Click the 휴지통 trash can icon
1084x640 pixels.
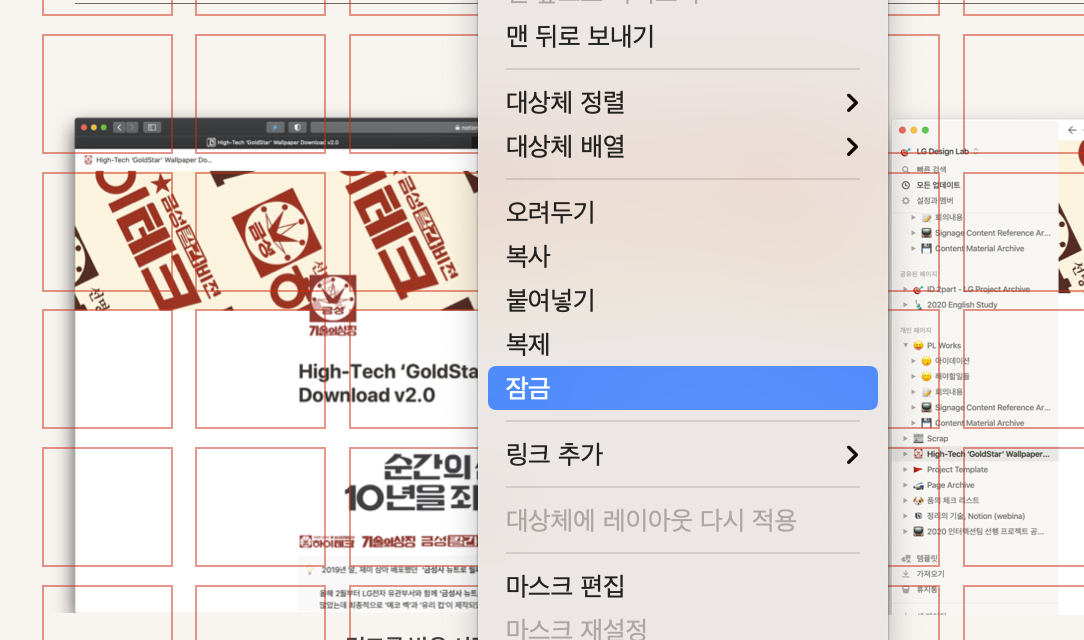(906, 590)
